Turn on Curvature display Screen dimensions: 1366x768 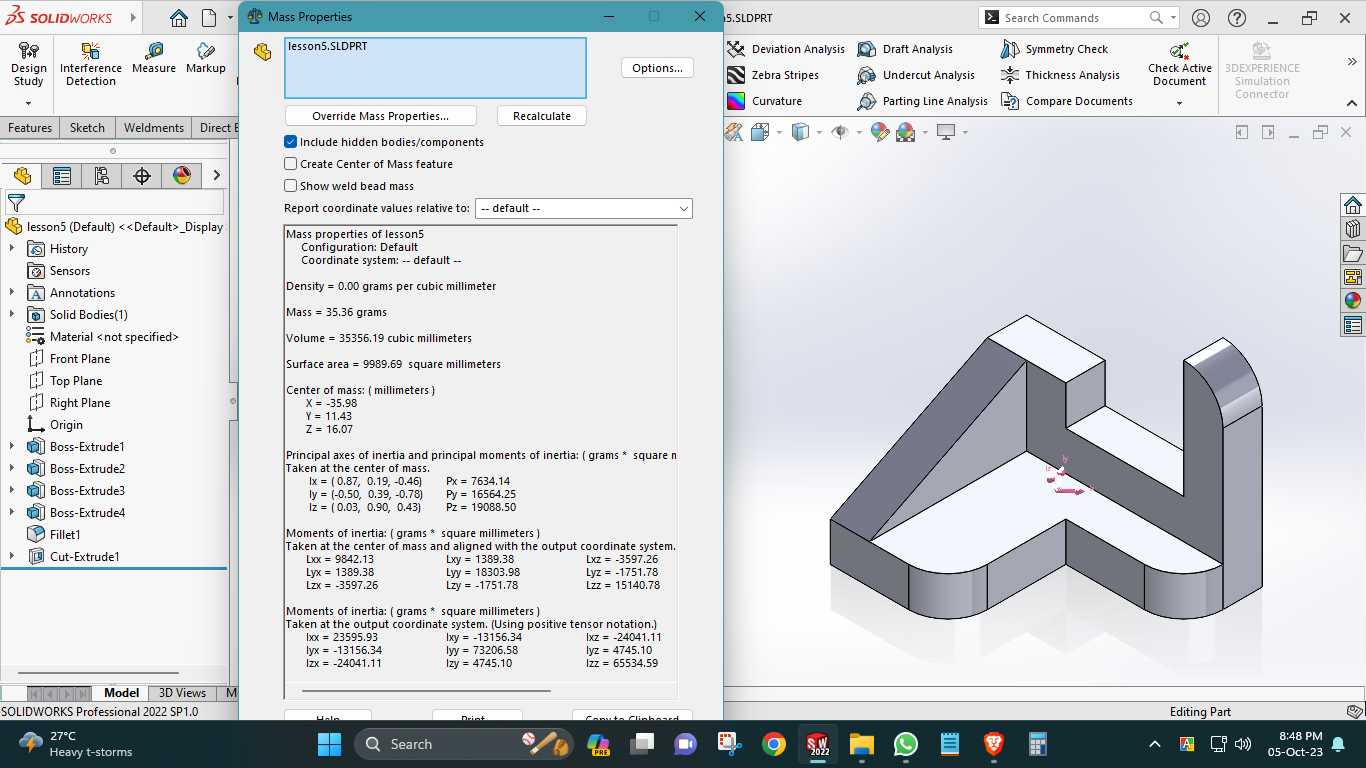pyautogui.click(x=765, y=101)
